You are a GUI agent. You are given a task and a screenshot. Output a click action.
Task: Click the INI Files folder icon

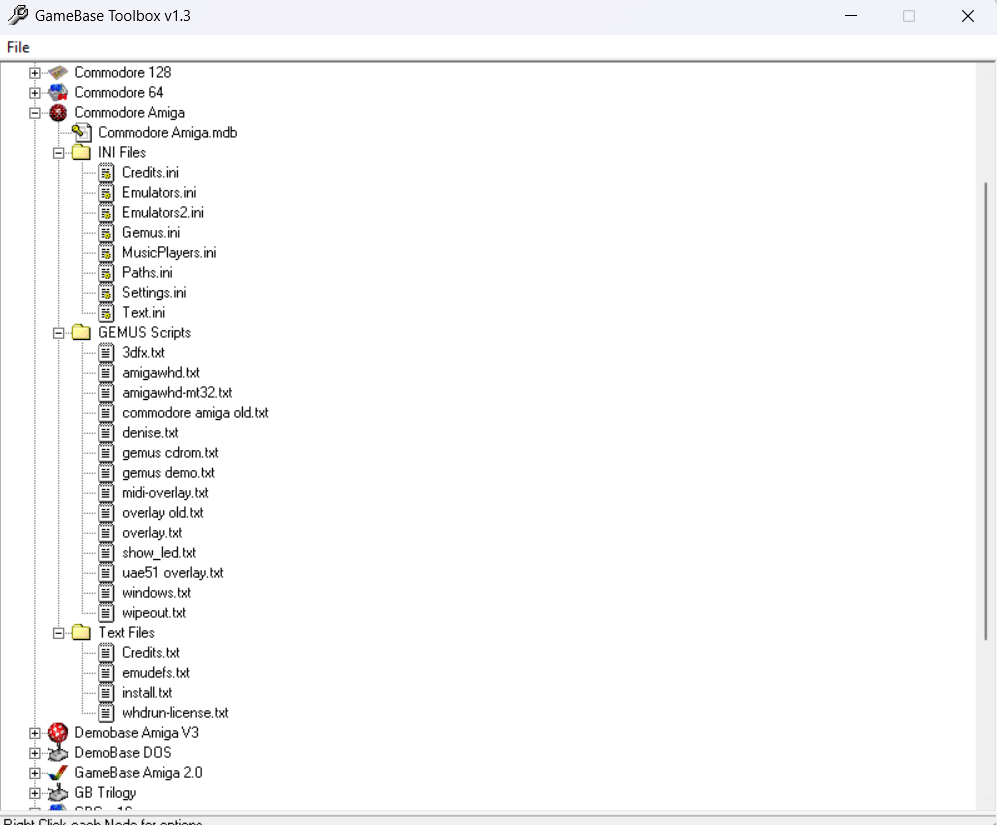(81, 153)
